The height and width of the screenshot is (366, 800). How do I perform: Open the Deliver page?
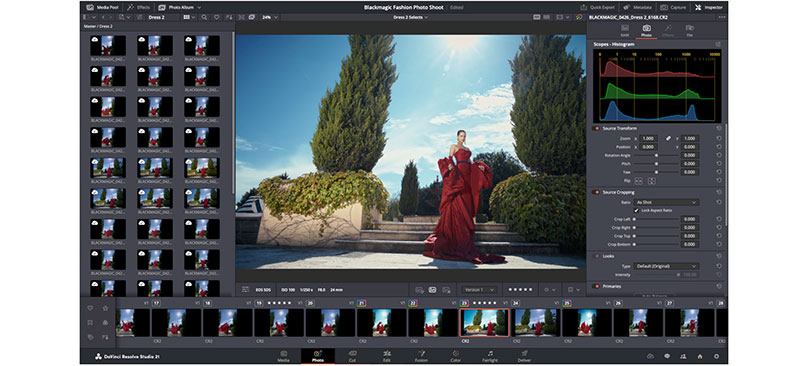[524, 355]
